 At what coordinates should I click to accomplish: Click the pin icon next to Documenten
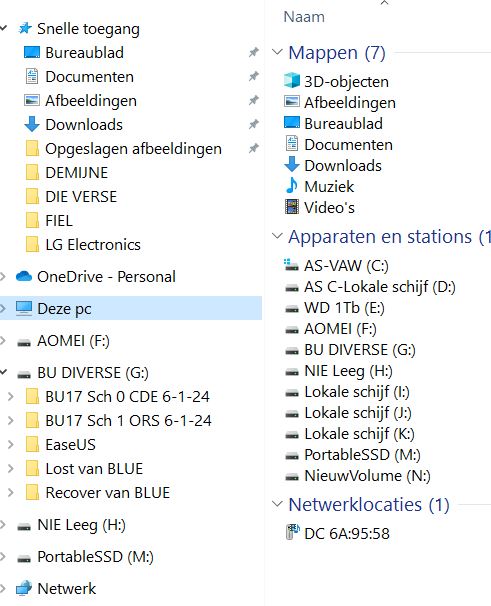click(254, 76)
